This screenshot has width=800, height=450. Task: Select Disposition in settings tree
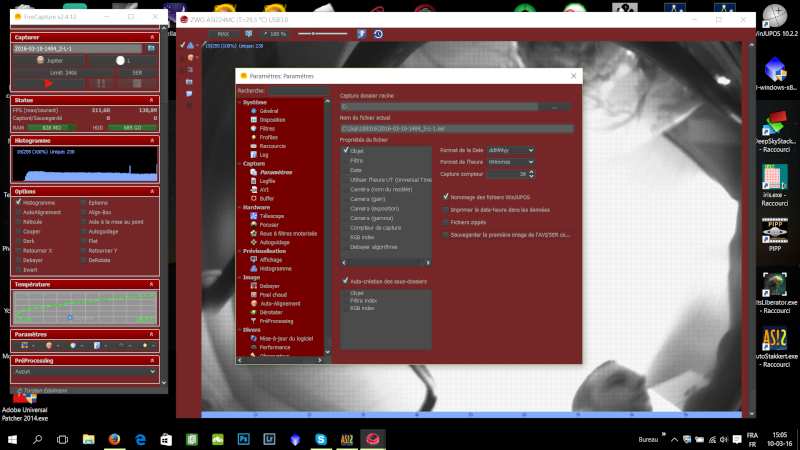(x=272, y=120)
